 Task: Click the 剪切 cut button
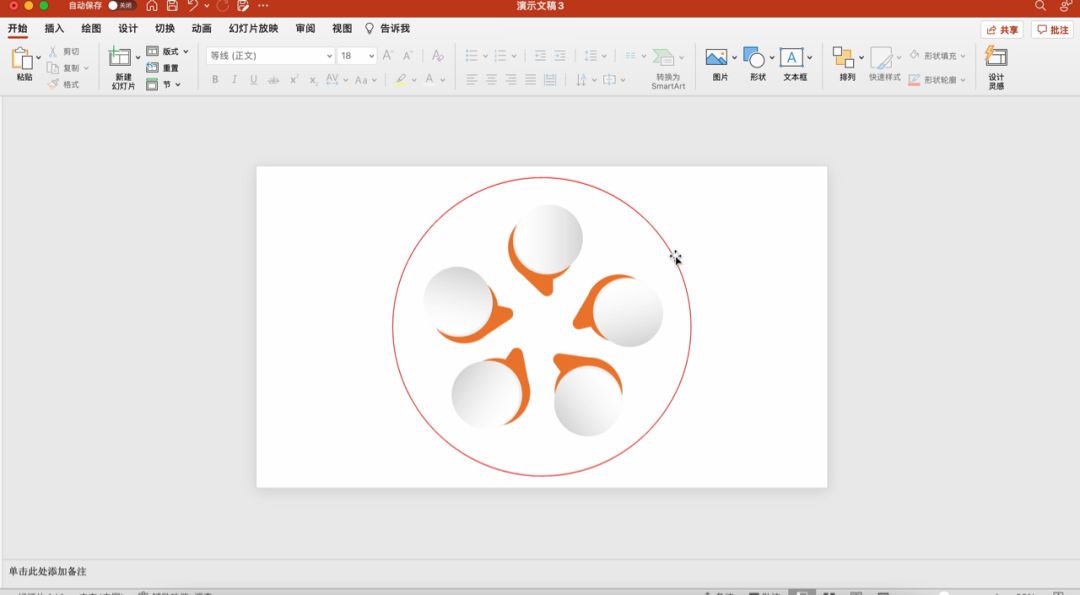[x=63, y=52]
